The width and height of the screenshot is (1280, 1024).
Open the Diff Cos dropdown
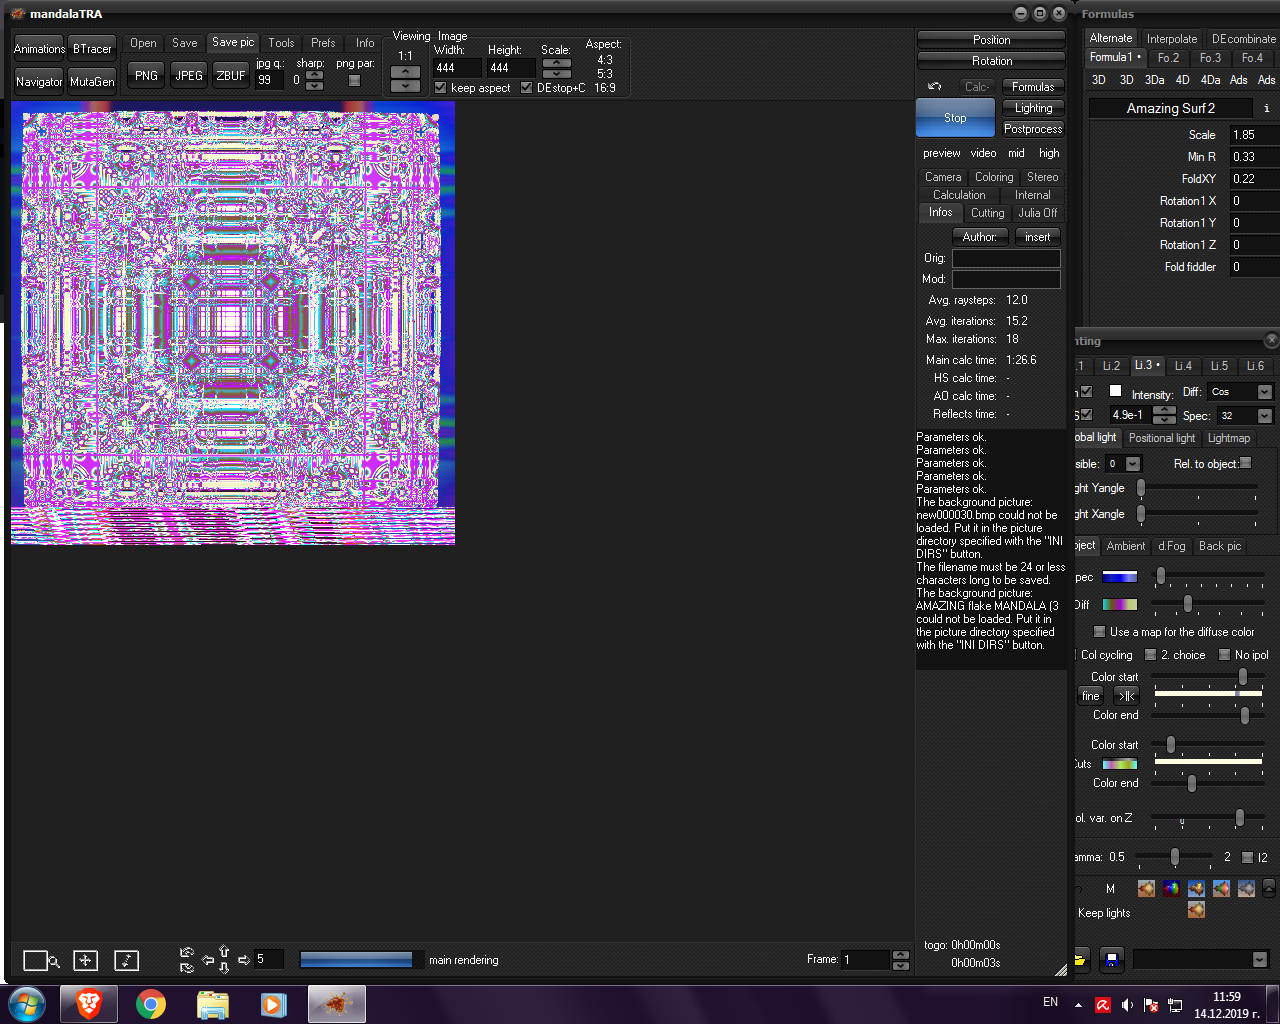coord(1265,392)
